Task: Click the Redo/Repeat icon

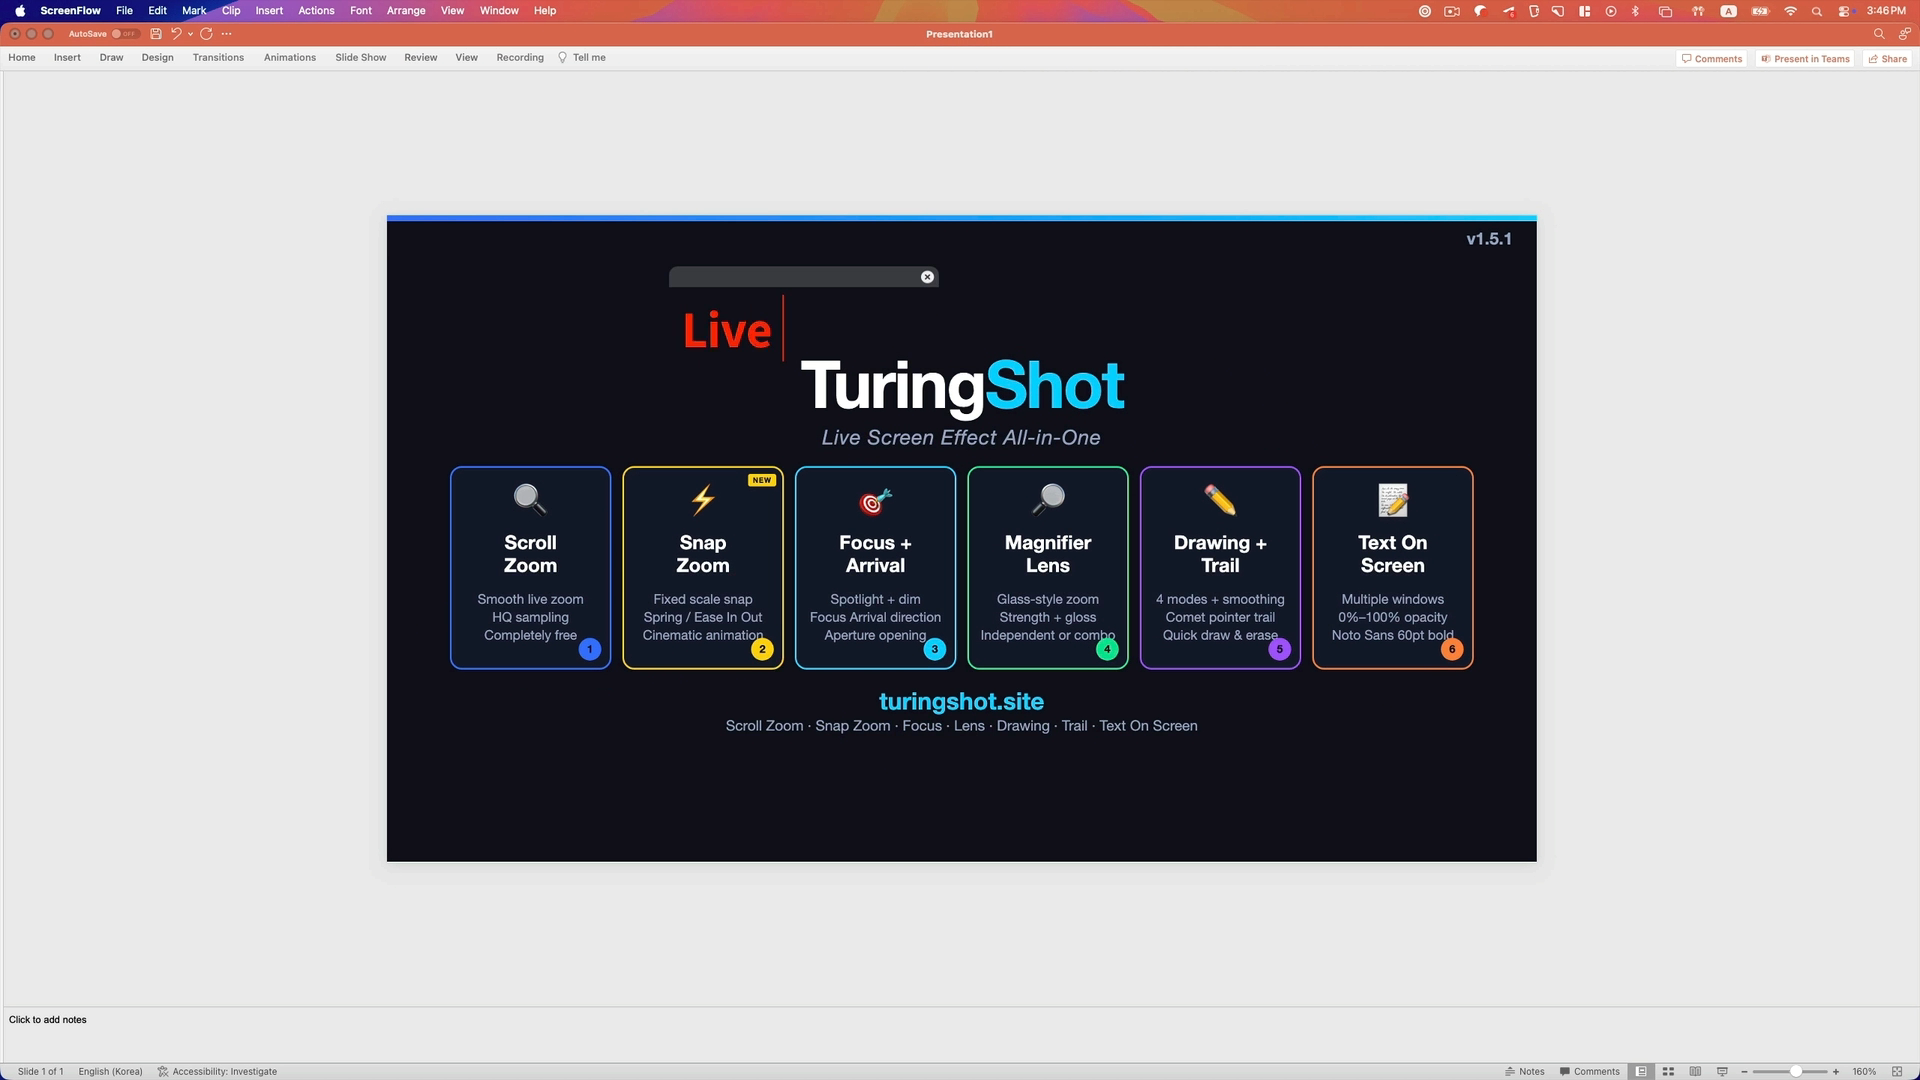Action: (206, 34)
